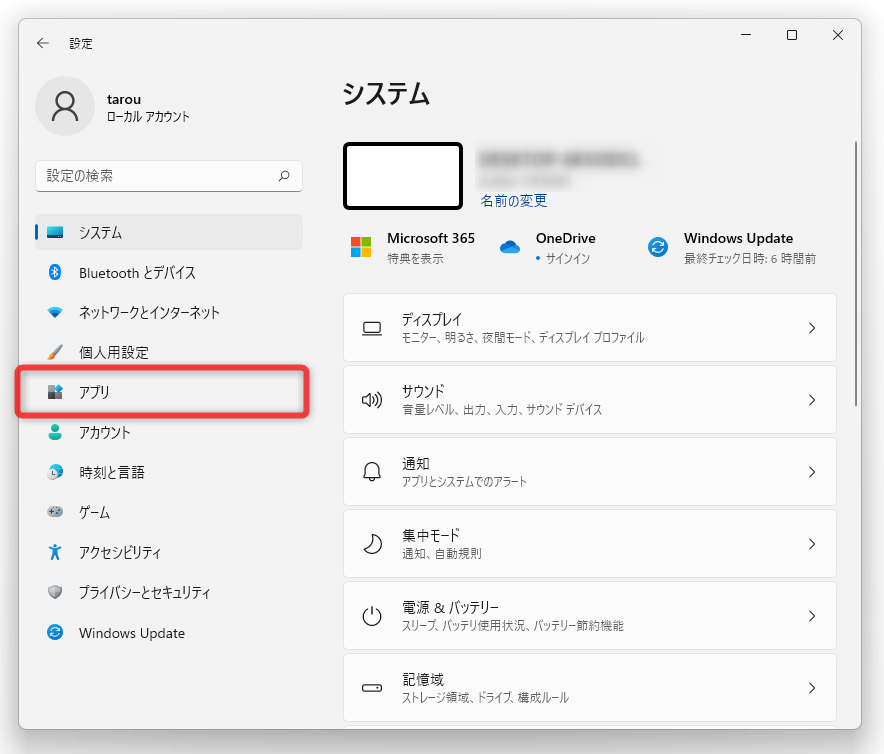Select the システム monitor icon in sidebar
This screenshot has height=754, width=884.
(x=55, y=232)
